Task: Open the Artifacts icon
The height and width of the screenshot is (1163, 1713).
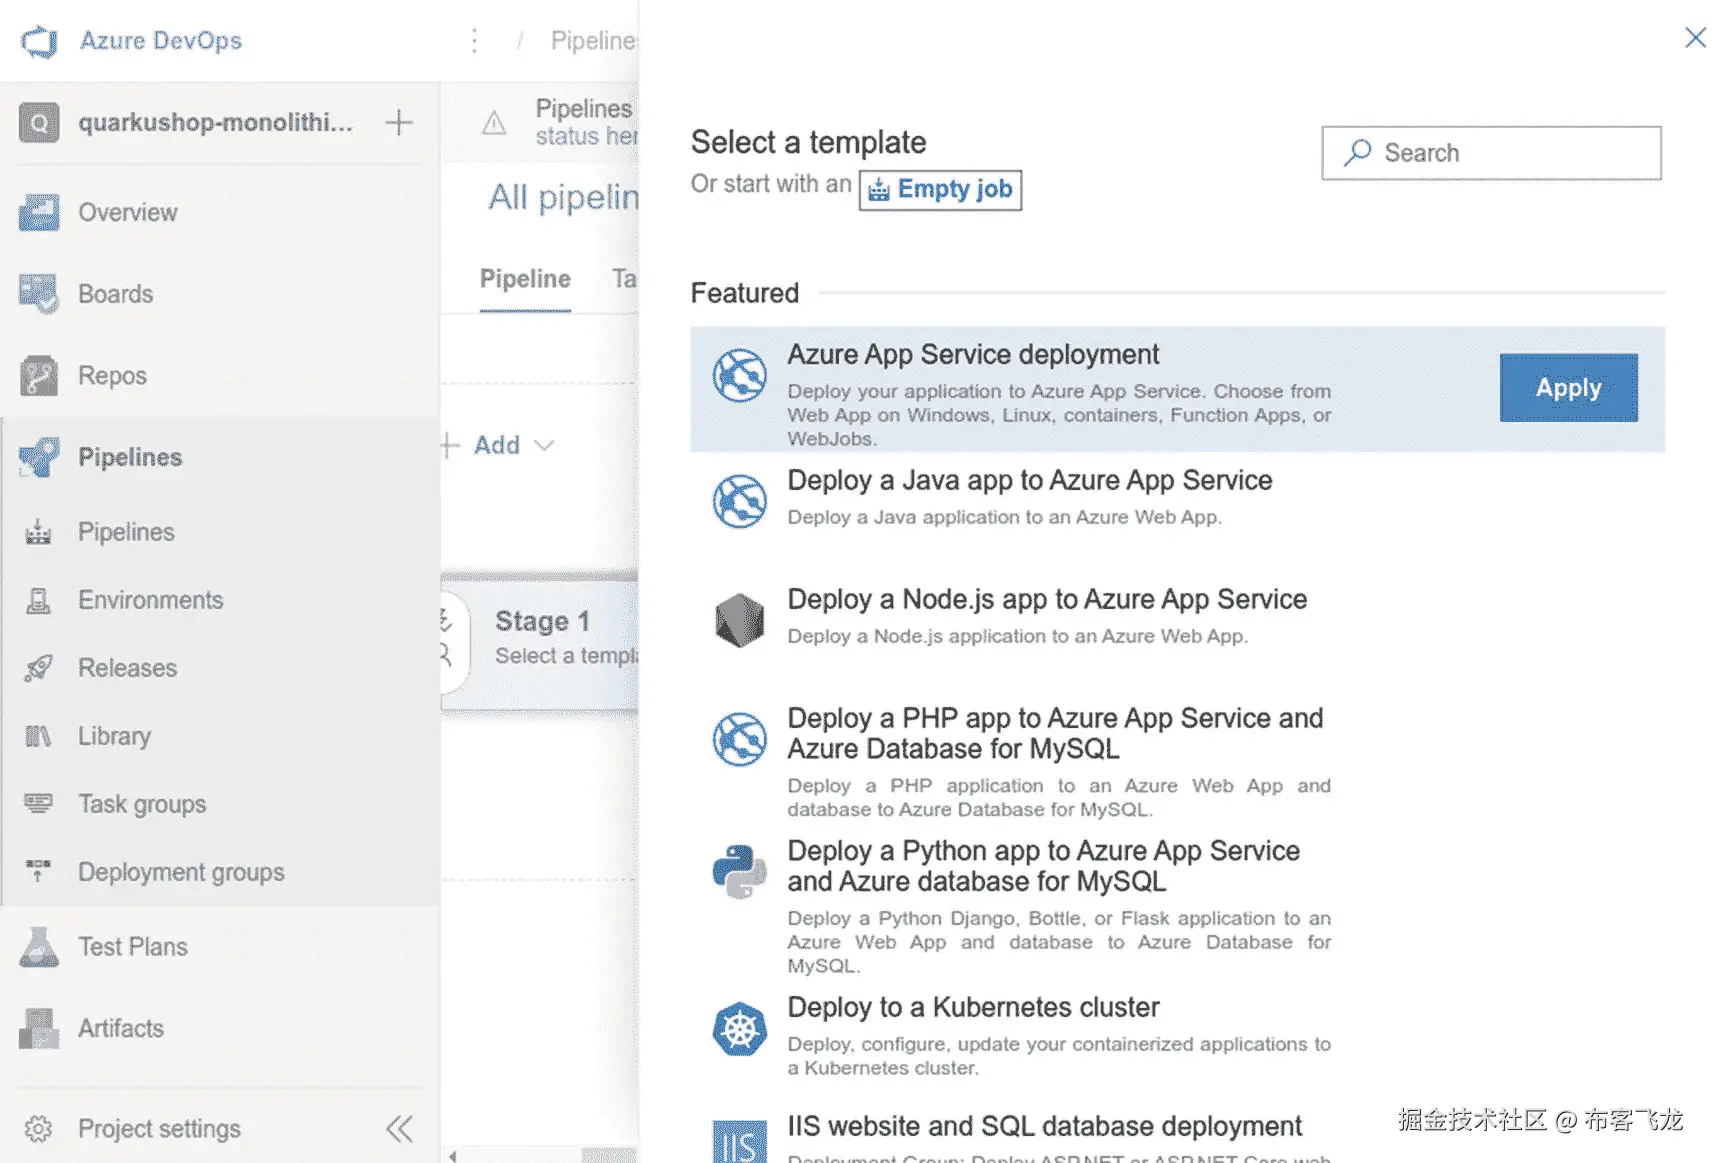Action: pyautogui.click(x=39, y=1028)
